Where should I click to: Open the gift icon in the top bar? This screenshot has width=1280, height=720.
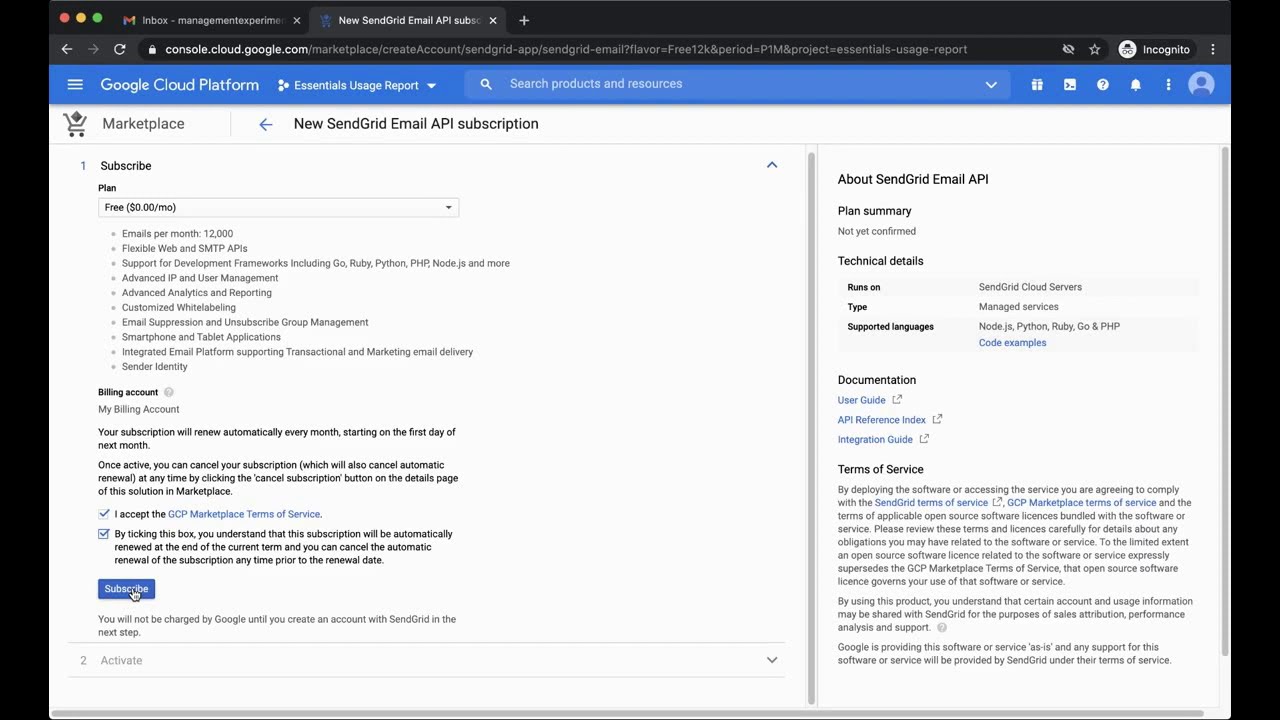(1037, 85)
